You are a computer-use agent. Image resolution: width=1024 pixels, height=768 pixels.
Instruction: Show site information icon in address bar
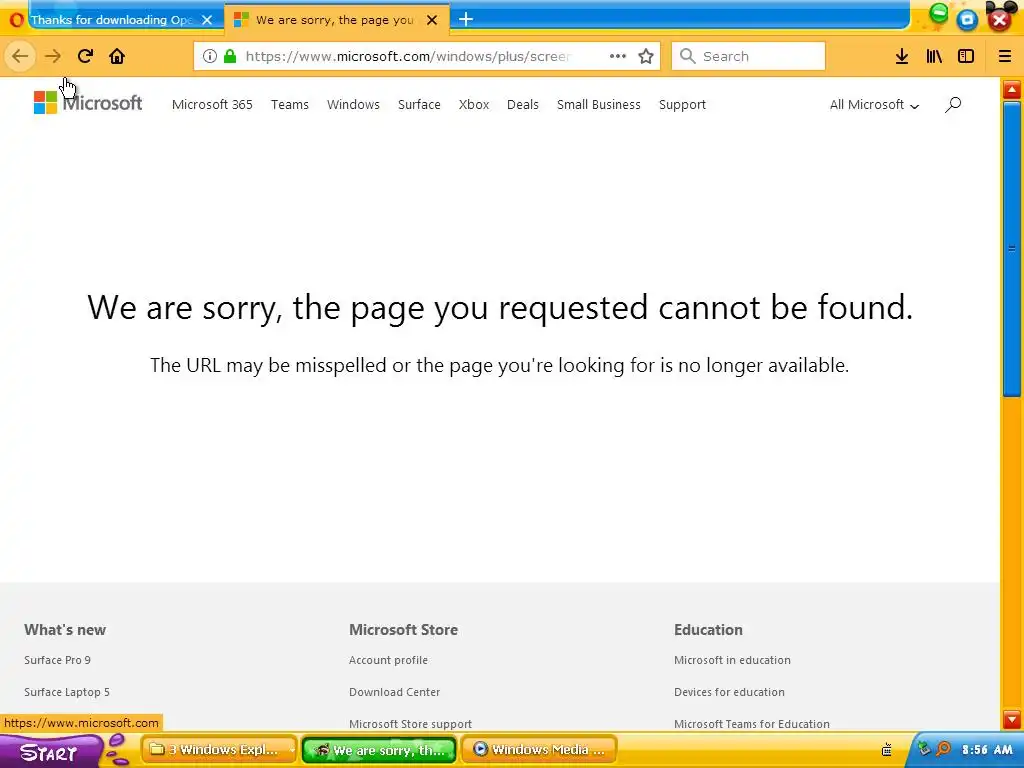click(210, 56)
